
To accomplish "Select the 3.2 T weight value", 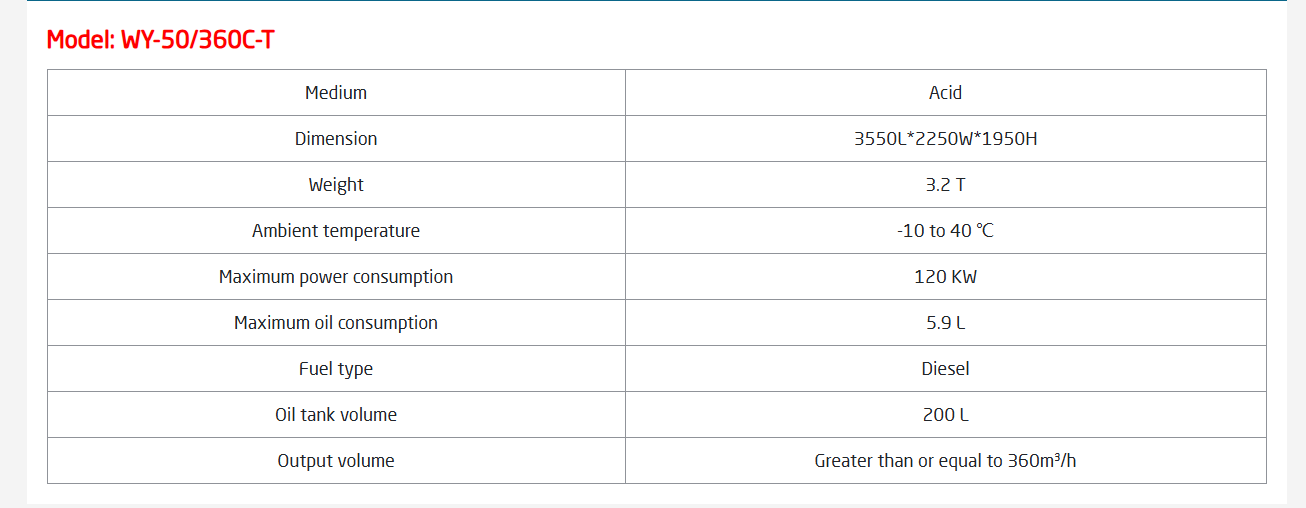I will 946,185.
